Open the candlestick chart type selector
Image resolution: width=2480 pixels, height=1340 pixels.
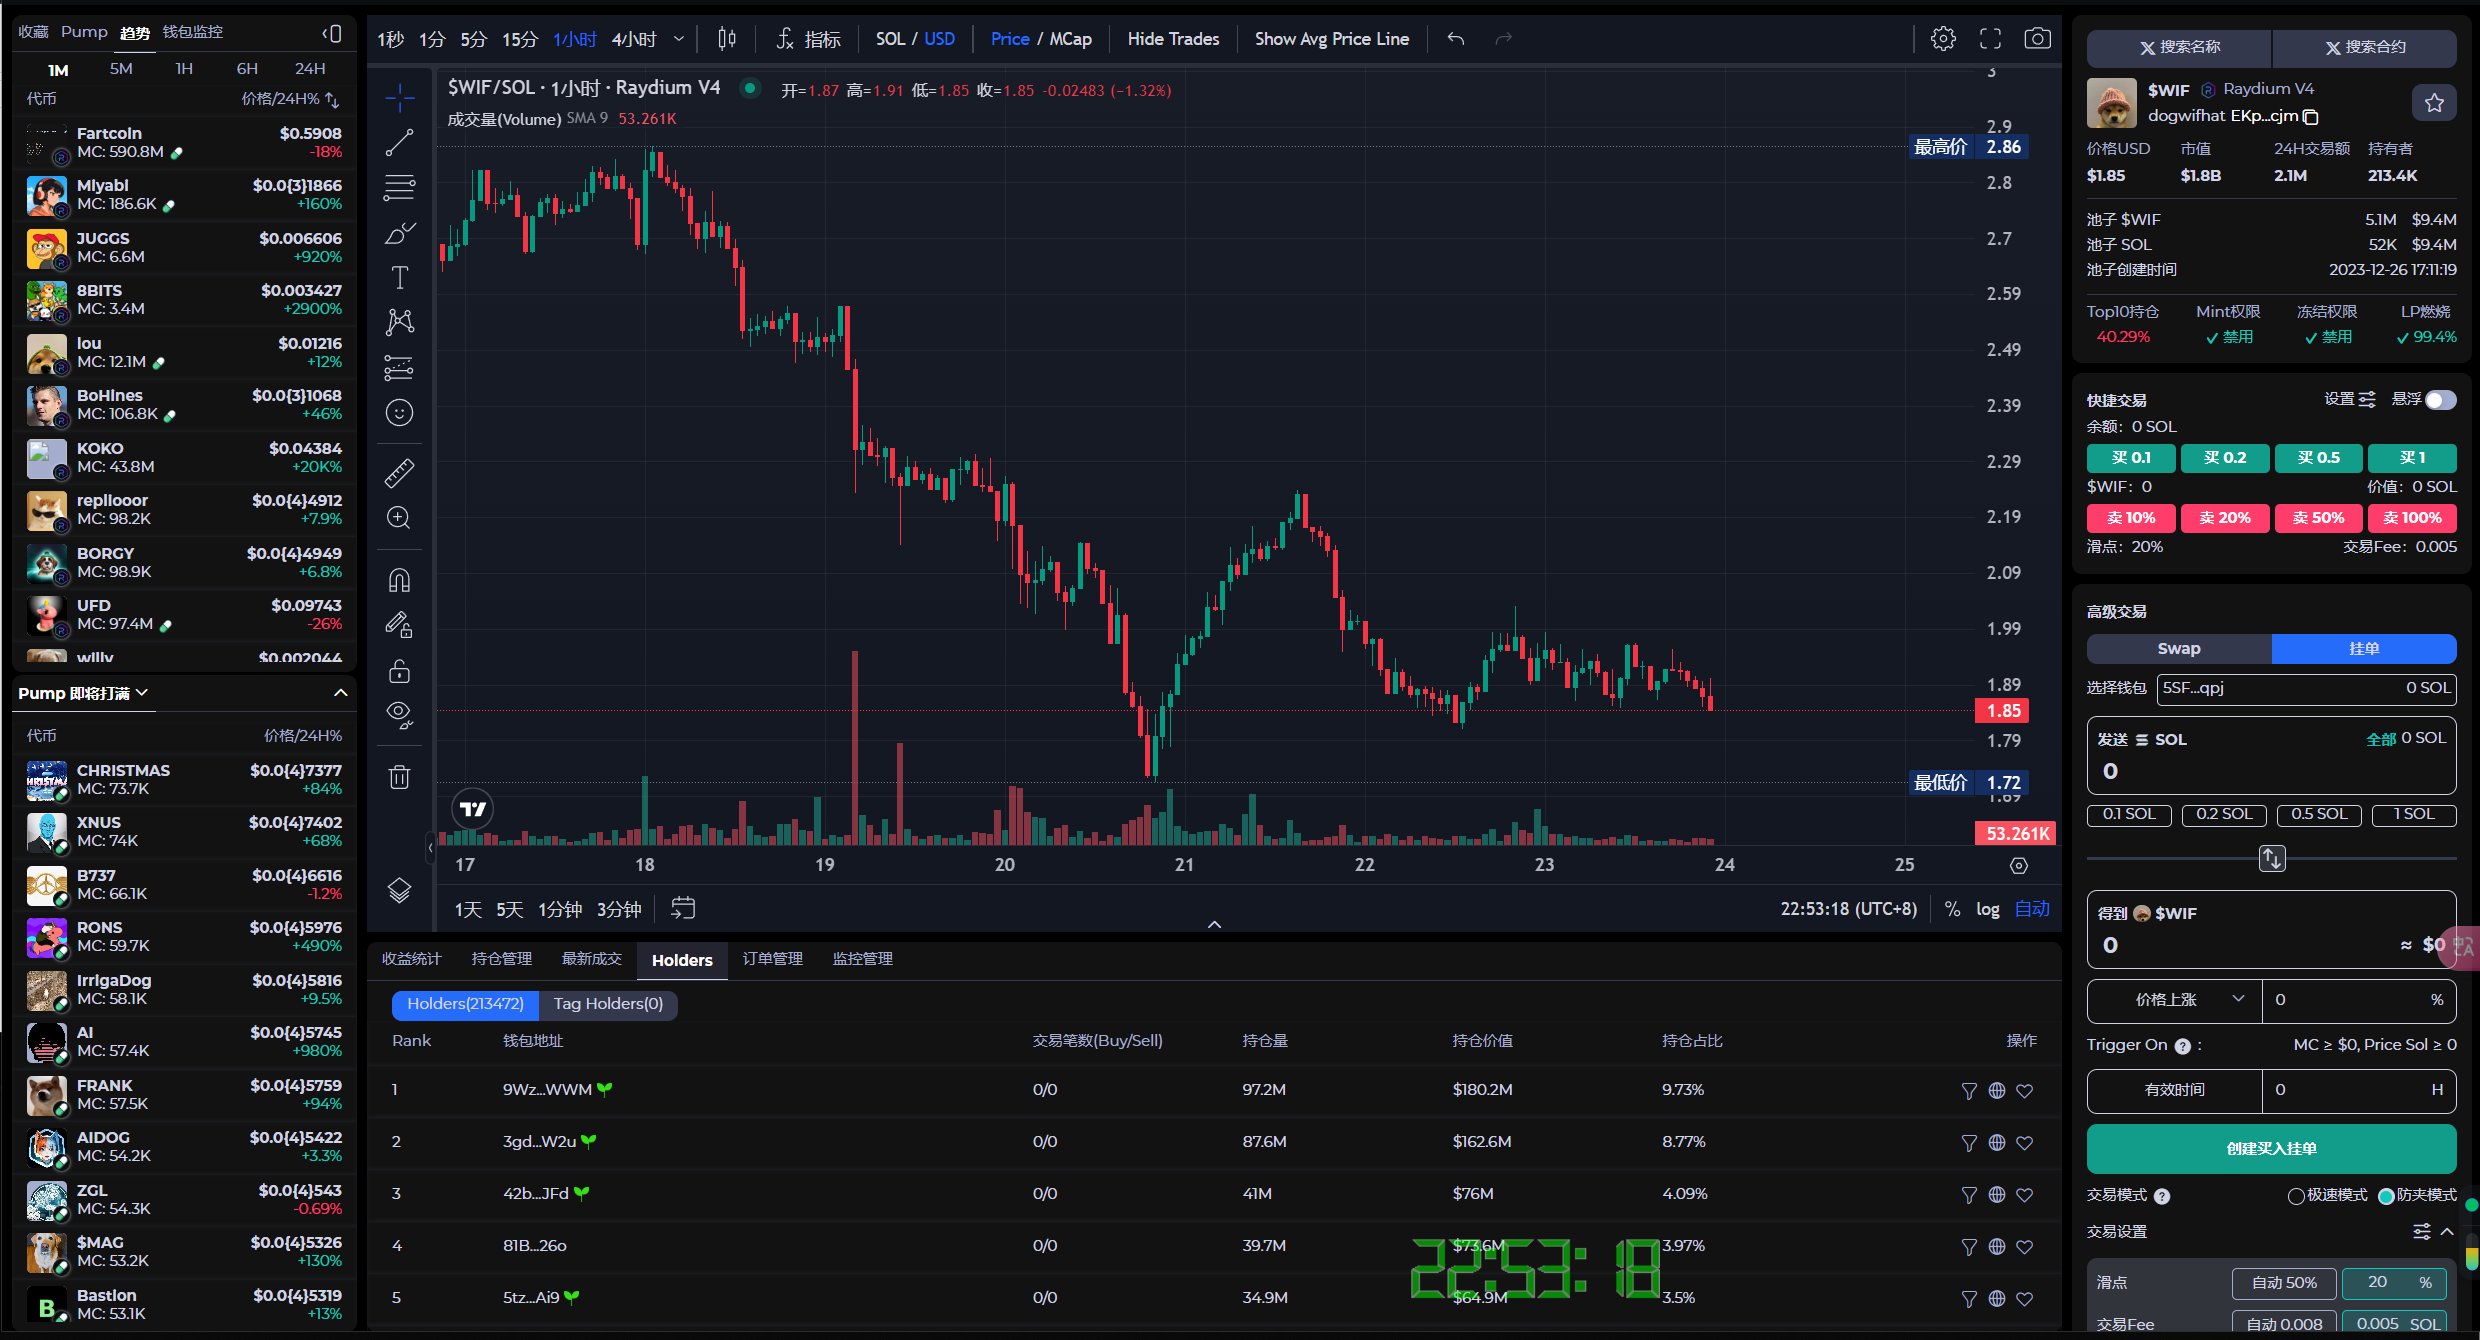tap(727, 39)
